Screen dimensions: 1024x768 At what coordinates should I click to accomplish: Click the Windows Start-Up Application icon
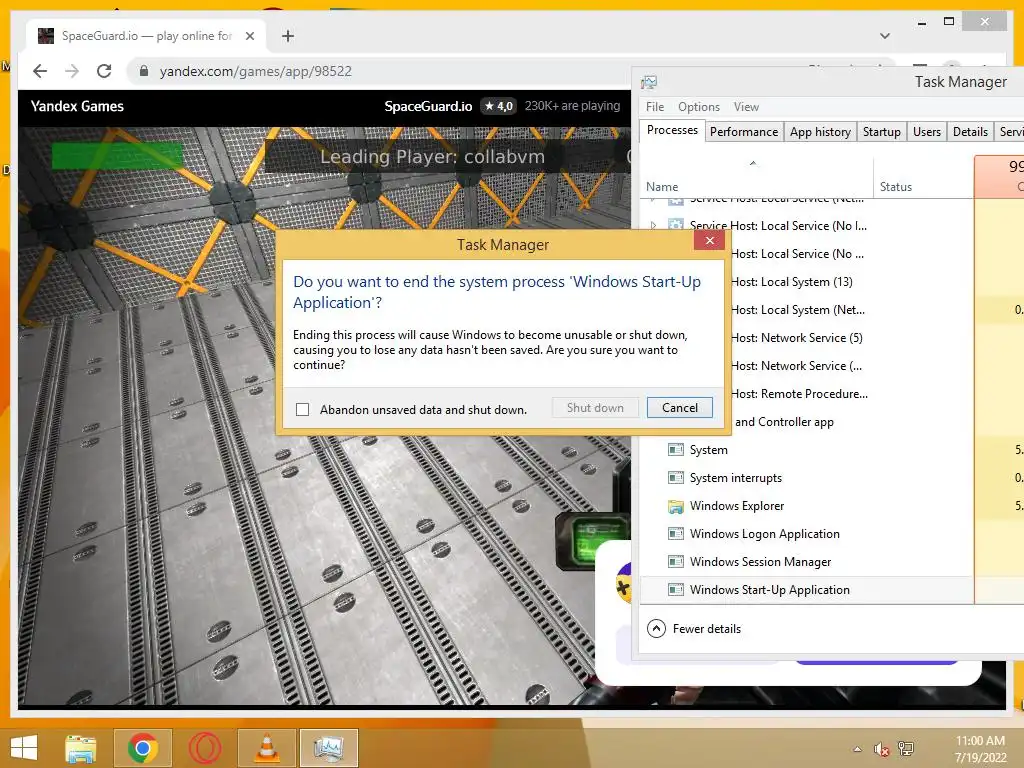click(676, 590)
